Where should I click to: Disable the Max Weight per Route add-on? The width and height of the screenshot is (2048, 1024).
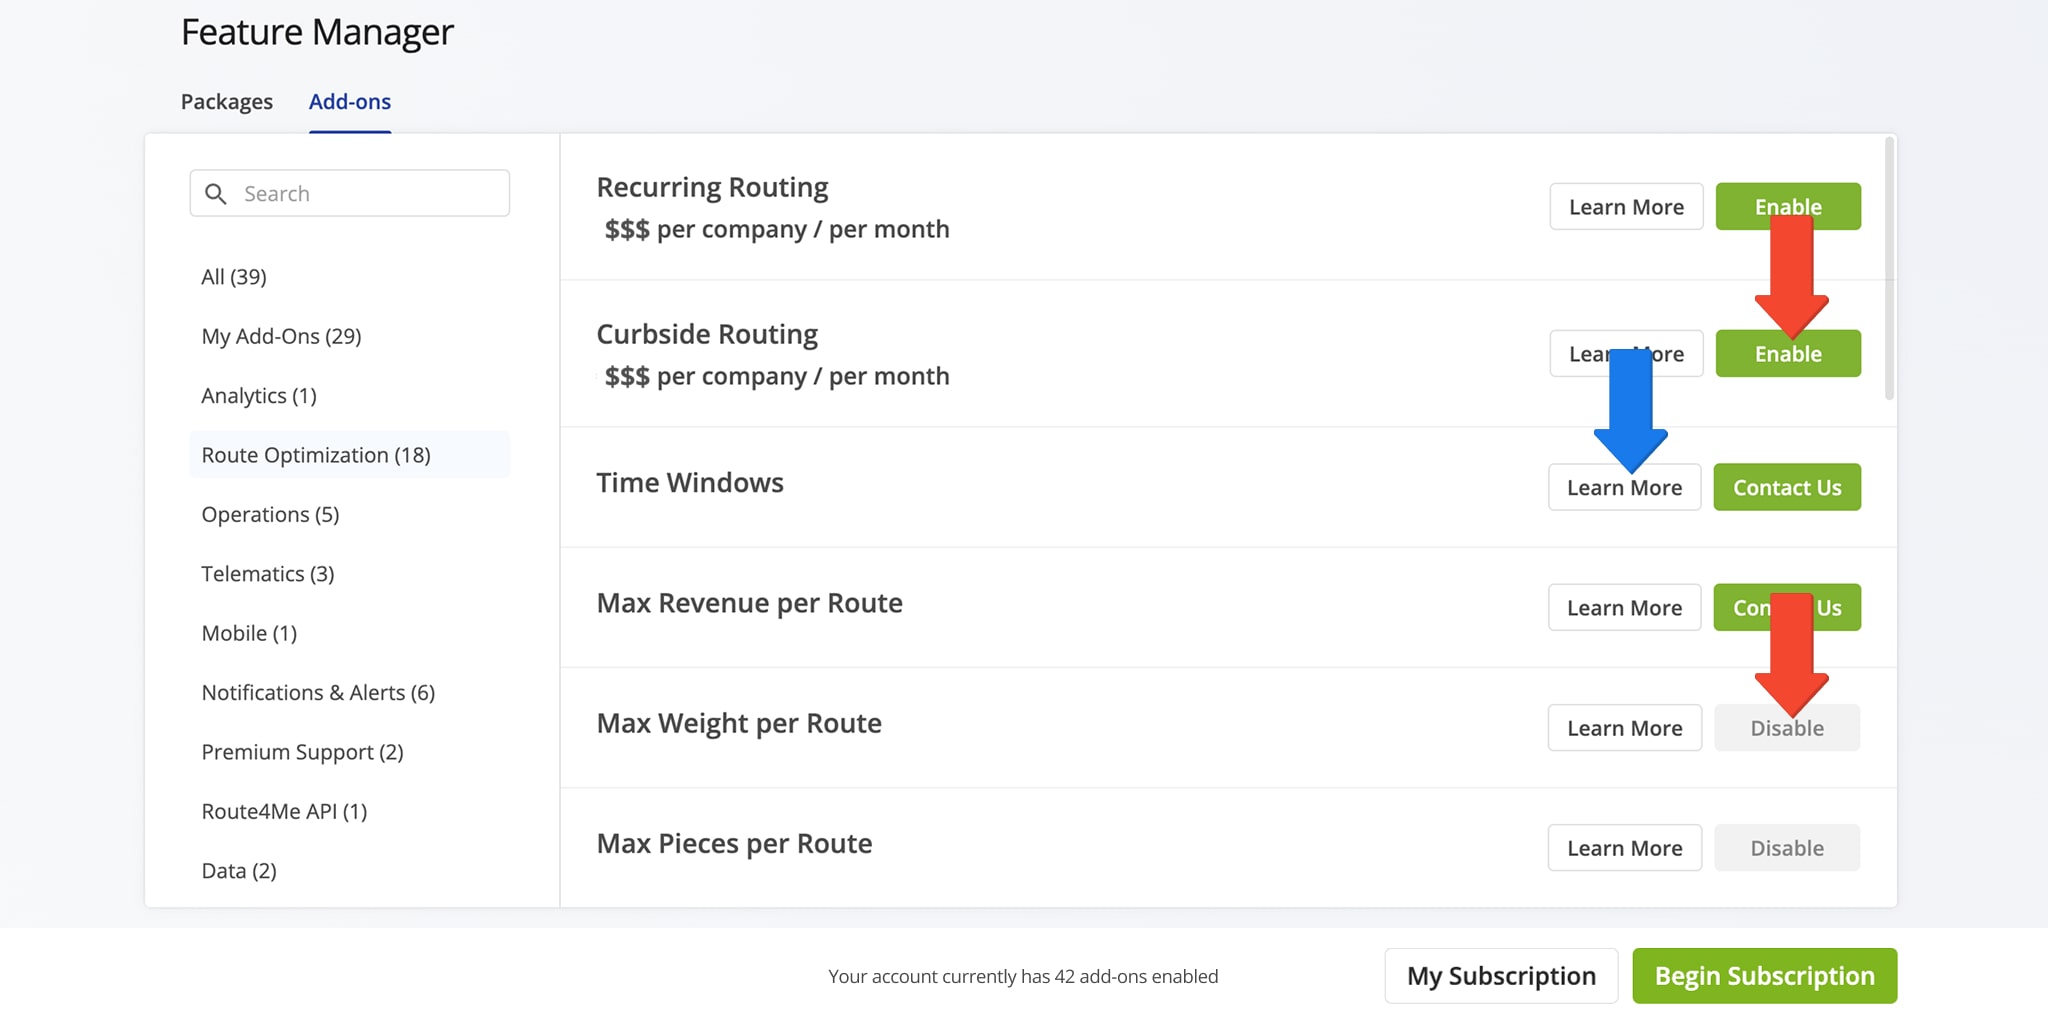tap(1786, 729)
